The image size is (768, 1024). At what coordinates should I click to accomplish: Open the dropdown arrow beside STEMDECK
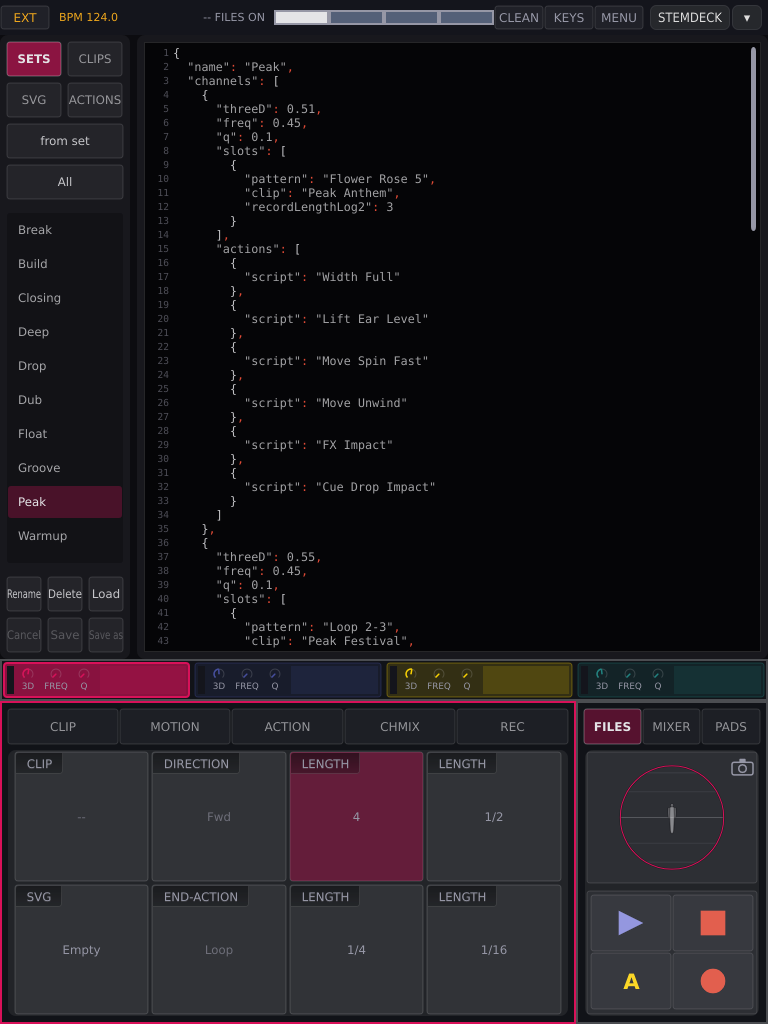coord(746,18)
